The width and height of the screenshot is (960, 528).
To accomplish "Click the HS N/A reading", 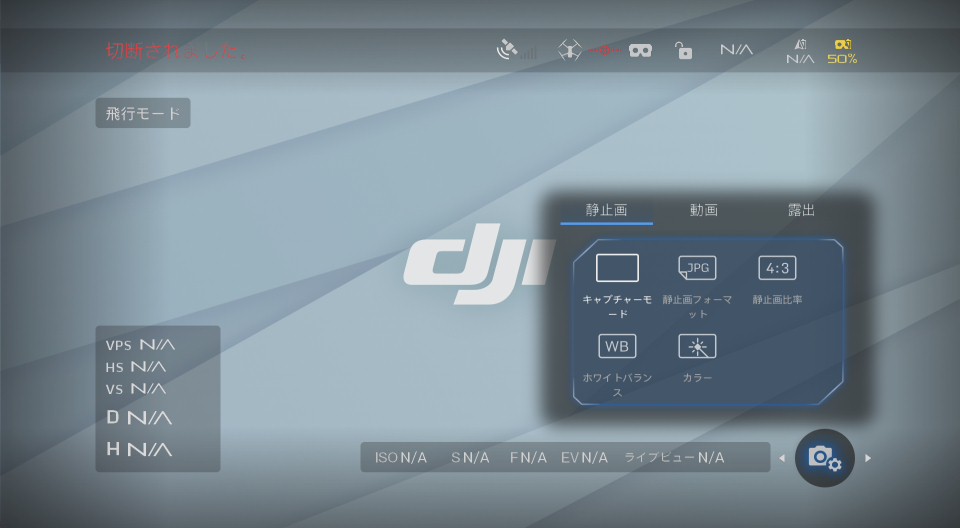I will click(136, 367).
